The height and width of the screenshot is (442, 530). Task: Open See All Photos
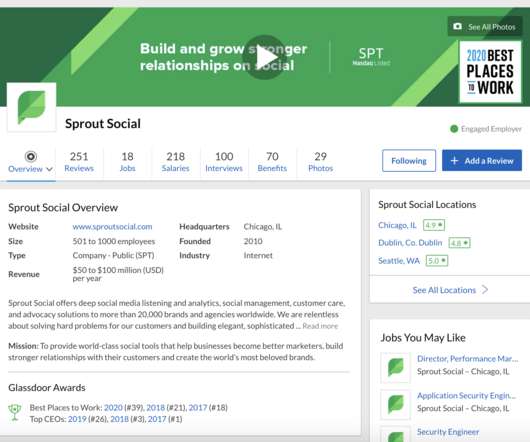coord(485,27)
